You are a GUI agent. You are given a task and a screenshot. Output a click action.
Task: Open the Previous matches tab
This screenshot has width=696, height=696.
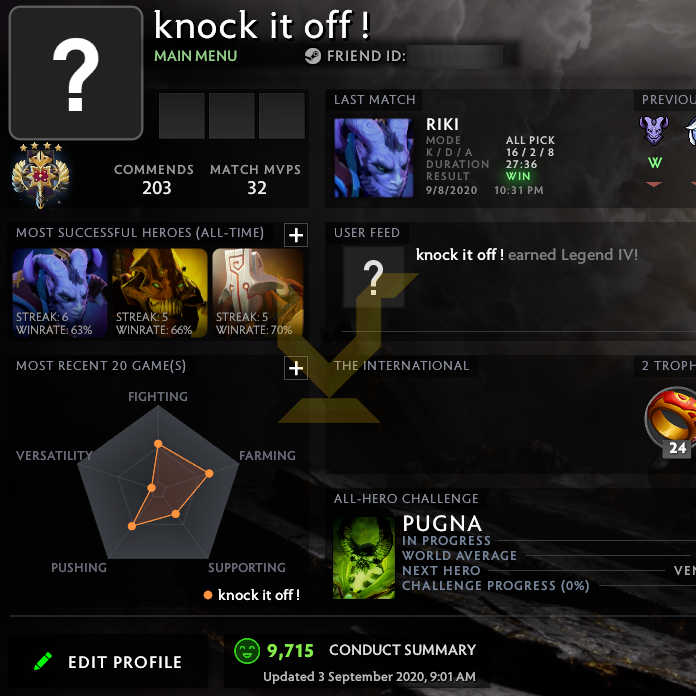(x=665, y=99)
